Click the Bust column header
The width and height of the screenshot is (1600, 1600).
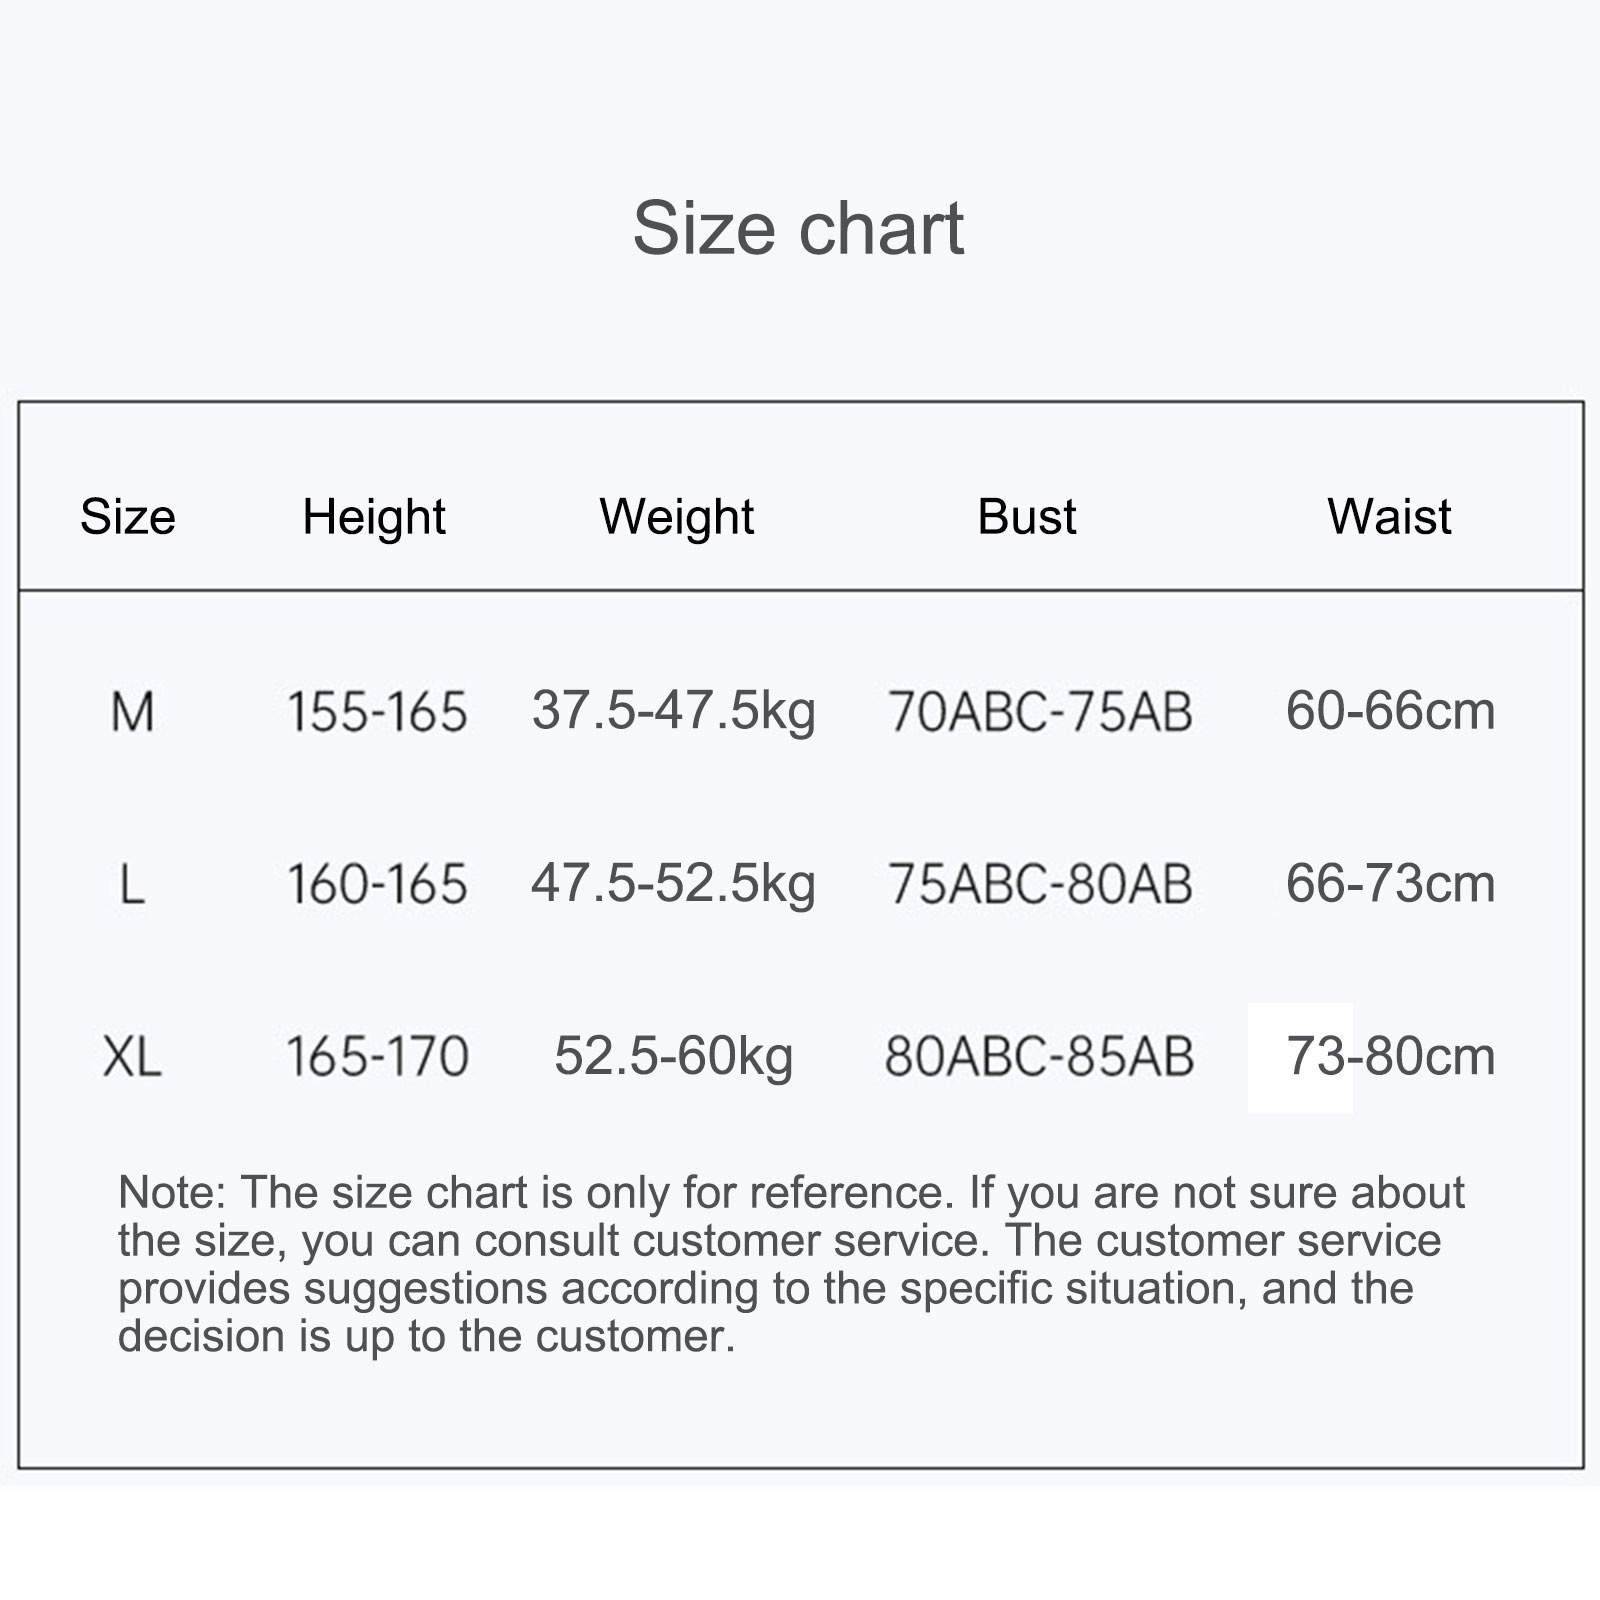pyautogui.click(x=1027, y=517)
